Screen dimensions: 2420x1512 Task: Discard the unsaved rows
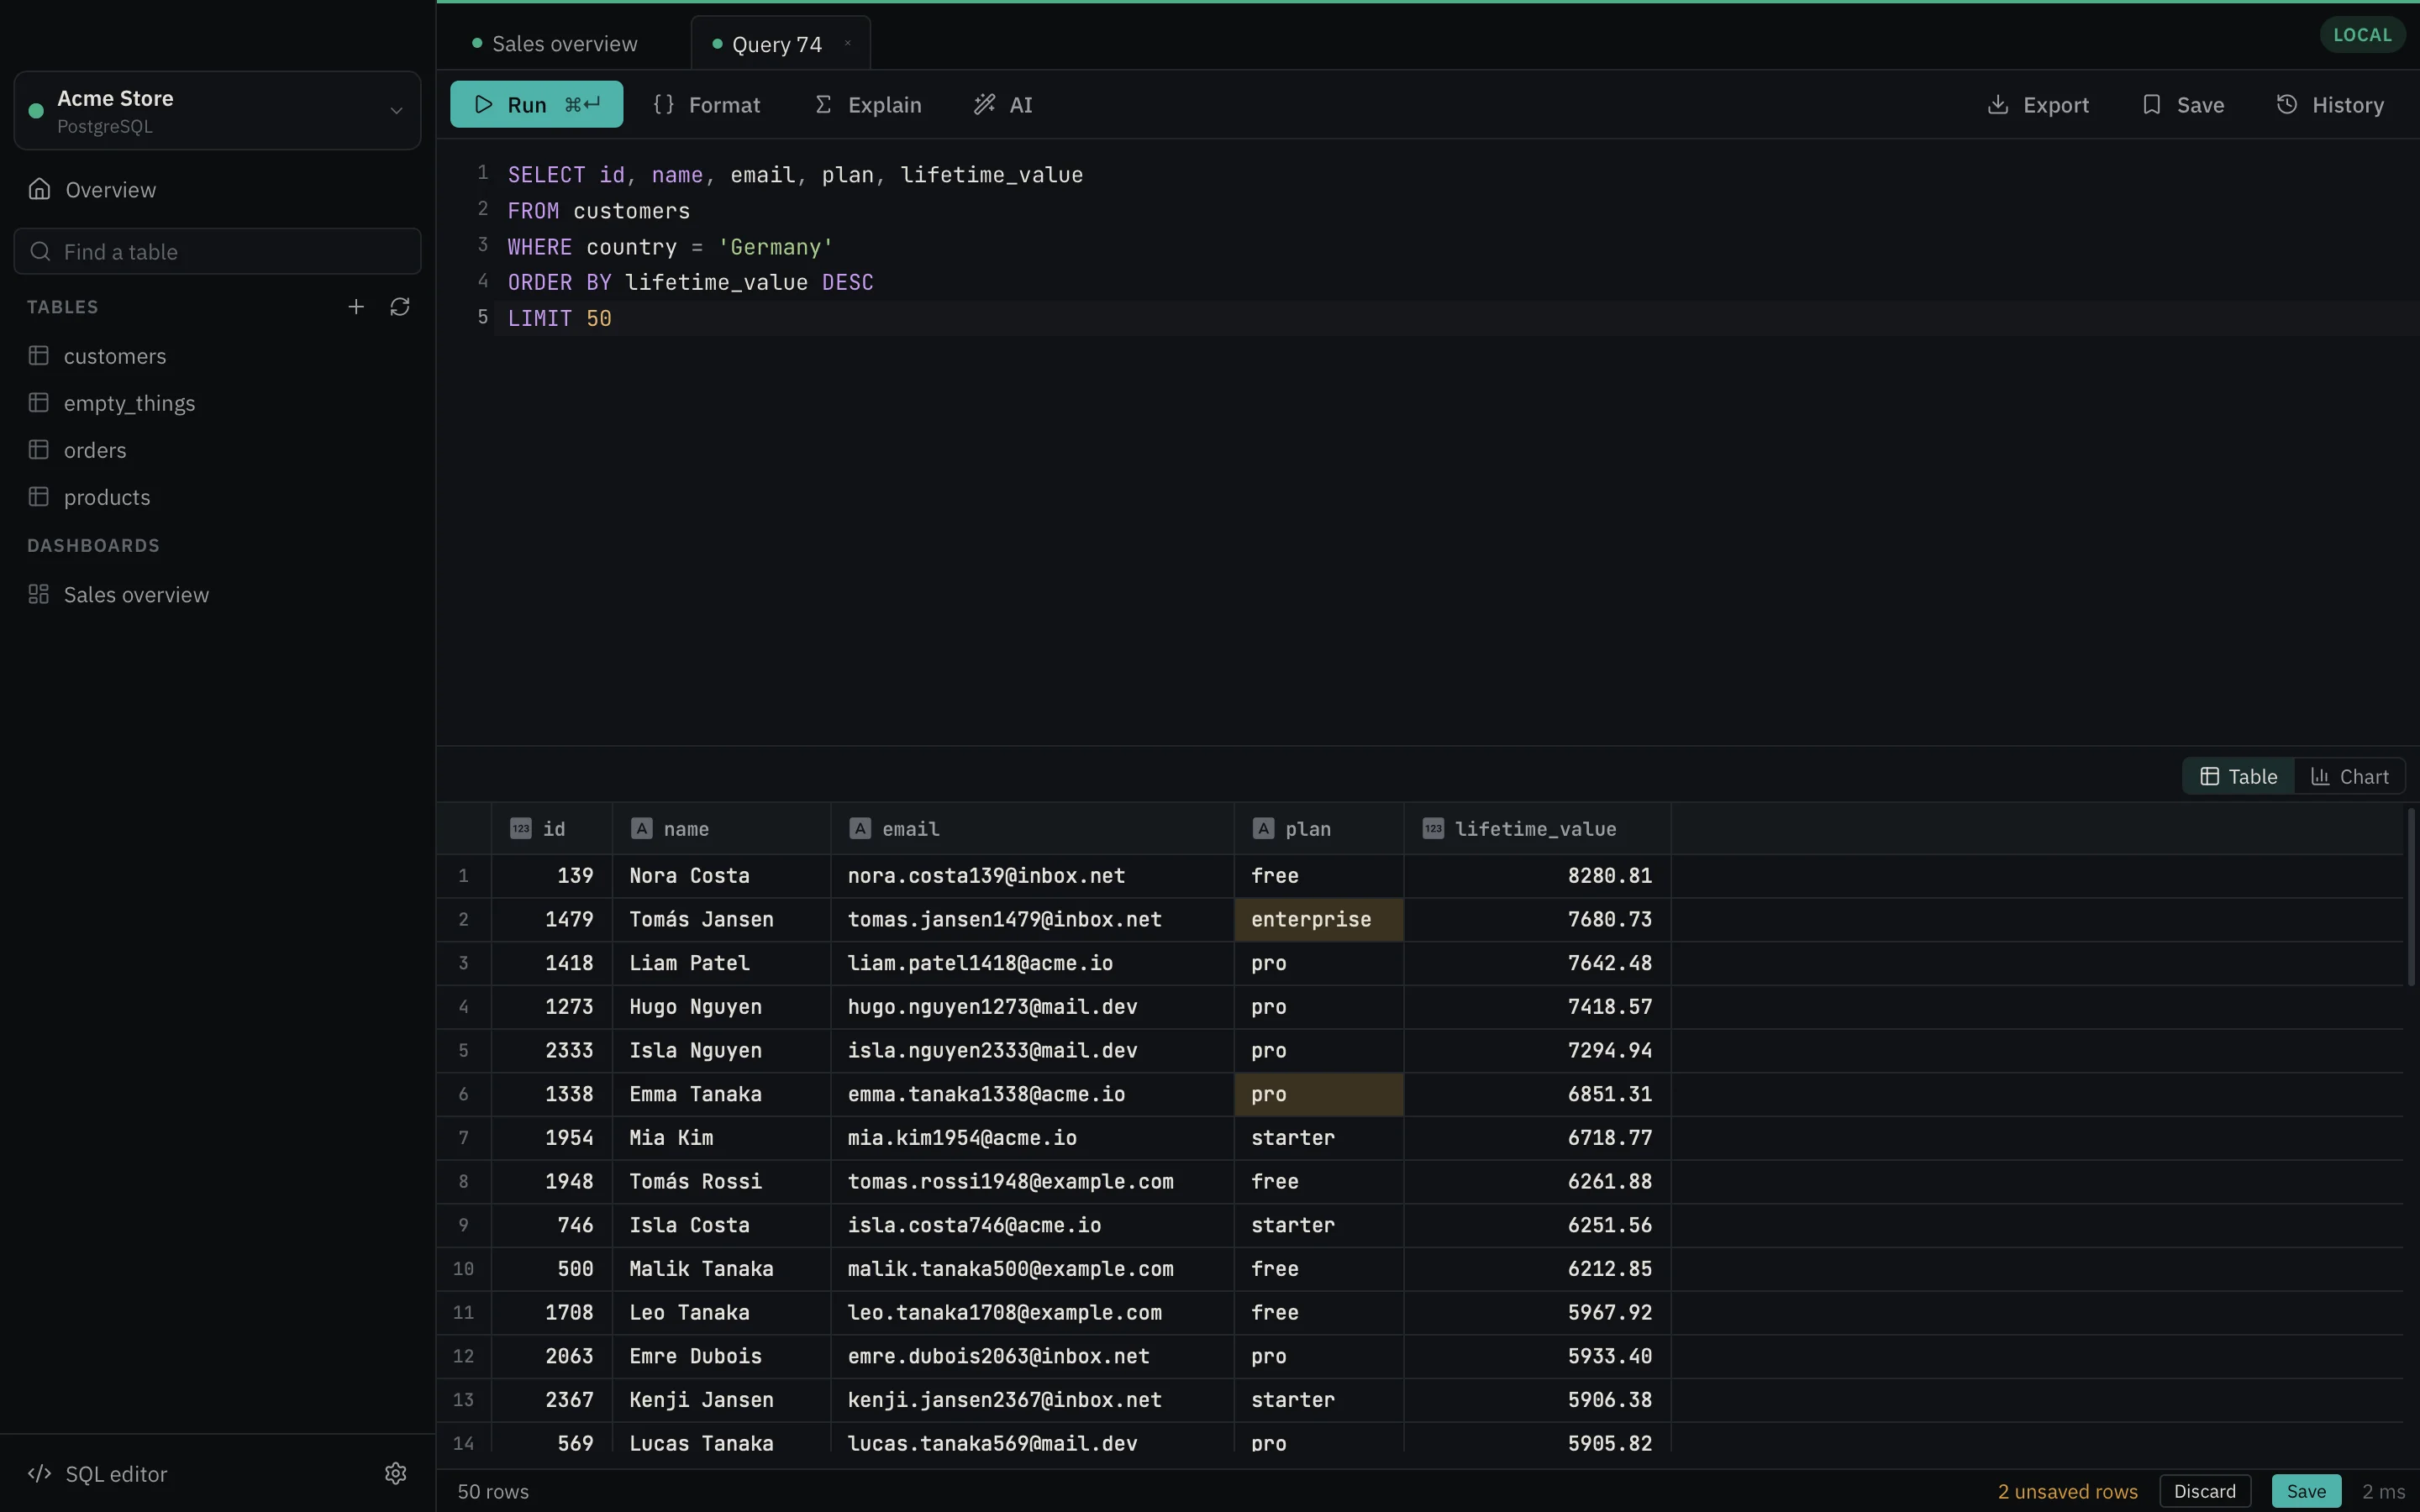click(x=2204, y=1491)
